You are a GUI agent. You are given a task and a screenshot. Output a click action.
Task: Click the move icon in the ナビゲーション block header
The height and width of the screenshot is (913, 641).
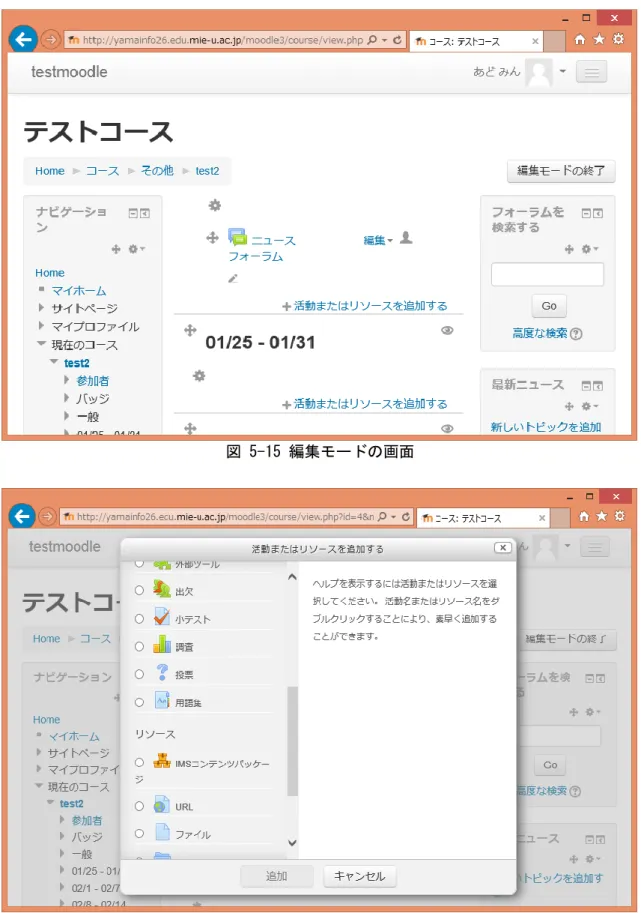tap(116, 249)
